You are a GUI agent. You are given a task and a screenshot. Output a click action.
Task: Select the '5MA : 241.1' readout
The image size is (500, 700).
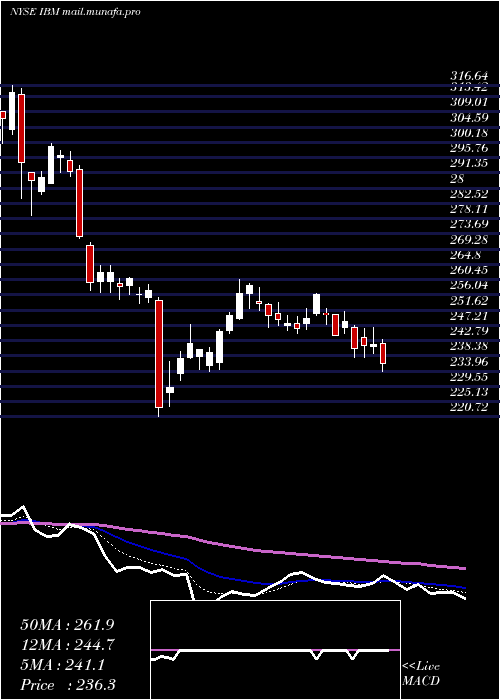tap(63, 665)
